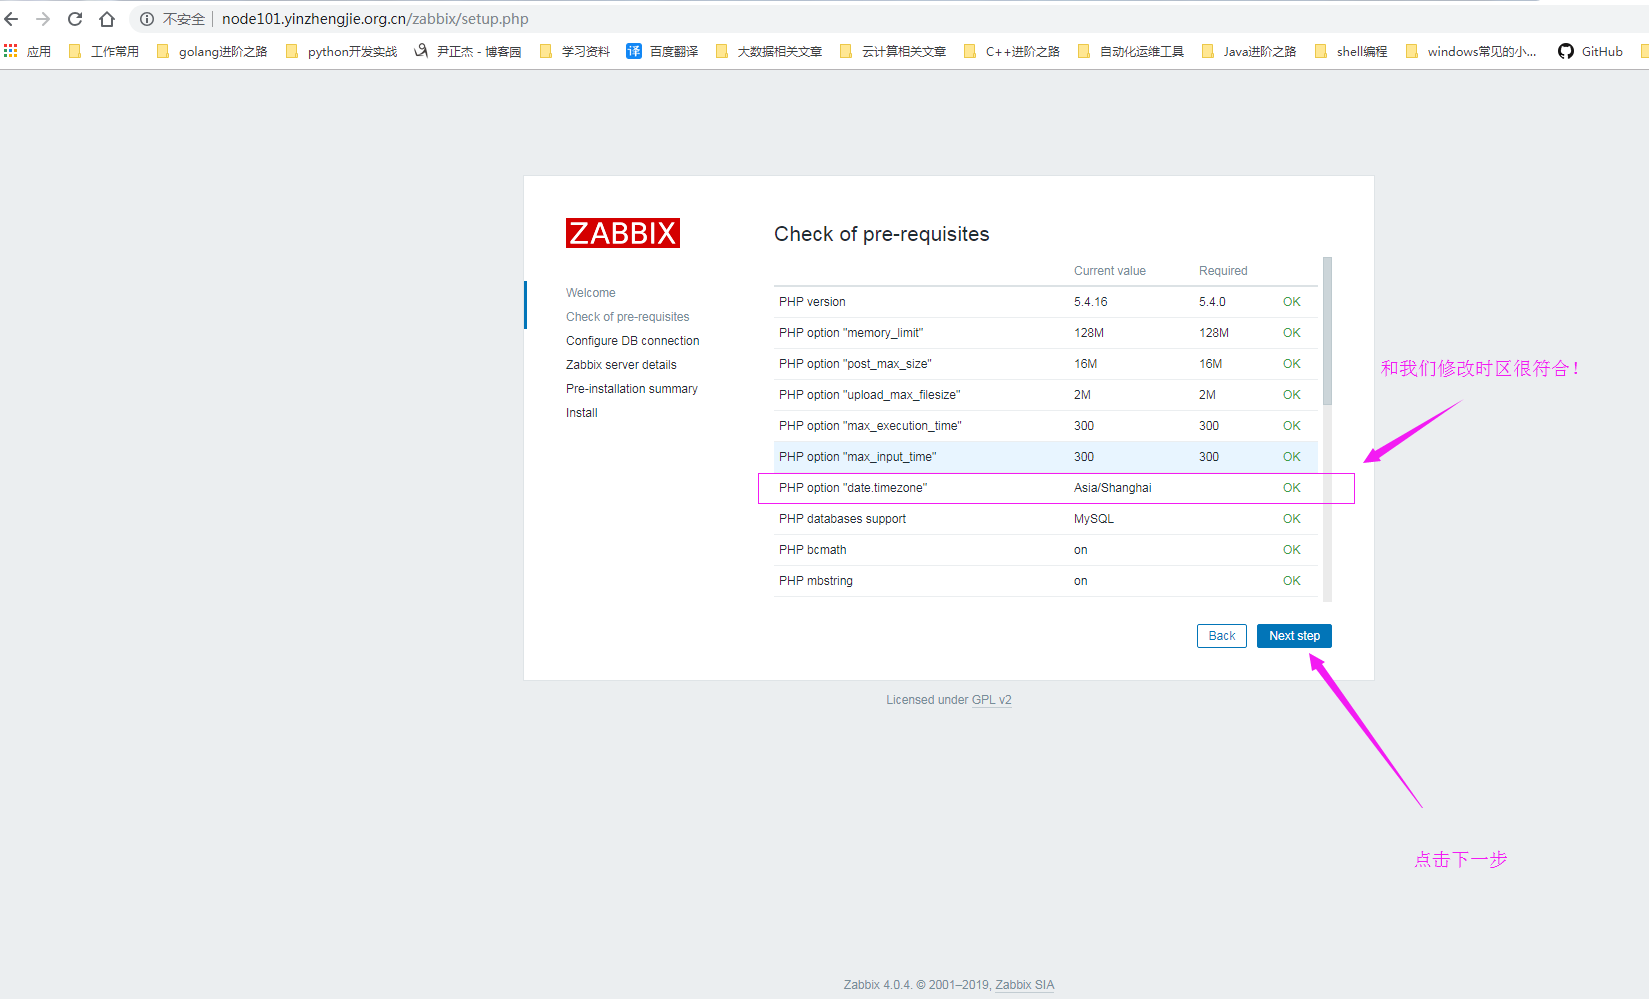Image resolution: width=1649 pixels, height=999 pixels.
Task: Open the Zabbix SIA link in footer
Action: click(1024, 985)
